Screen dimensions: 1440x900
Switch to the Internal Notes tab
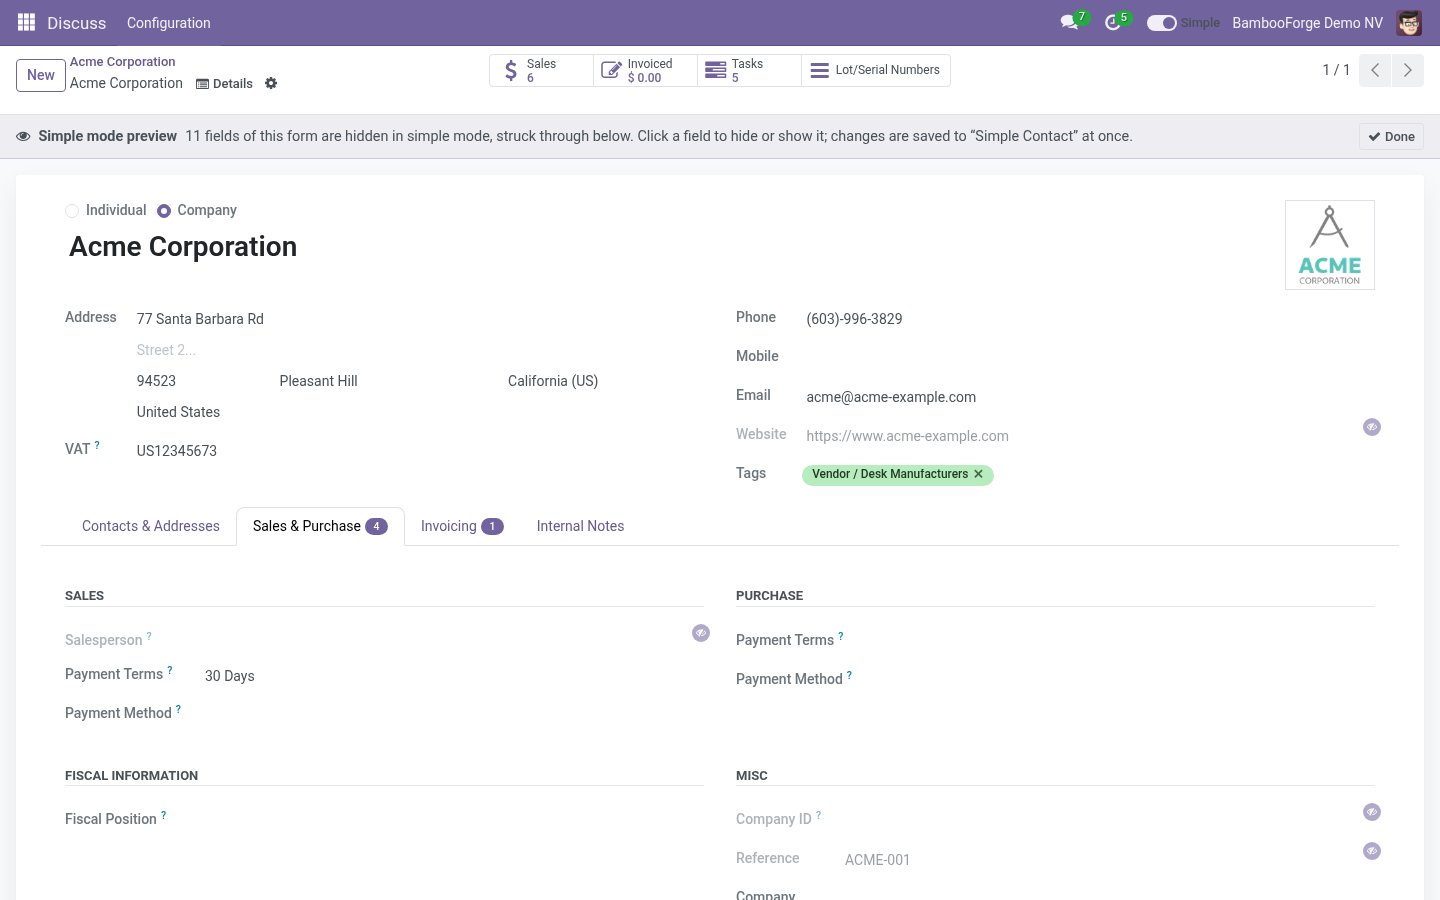pyautogui.click(x=580, y=526)
